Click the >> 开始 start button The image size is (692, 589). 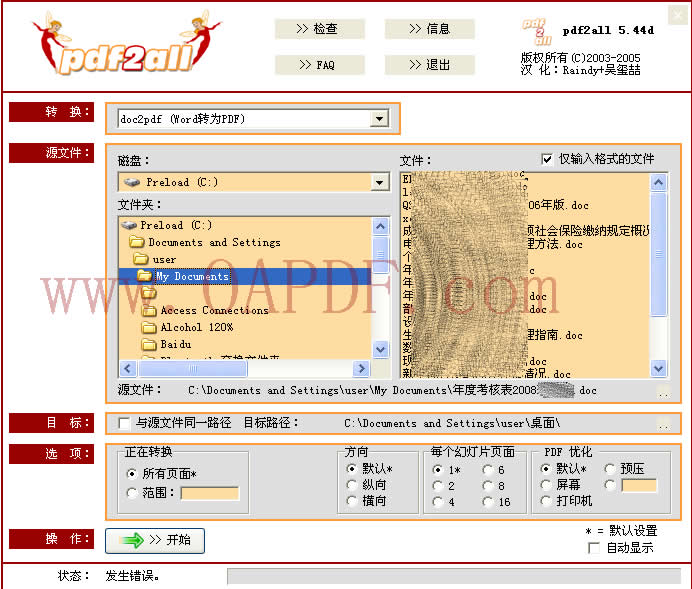(155, 540)
